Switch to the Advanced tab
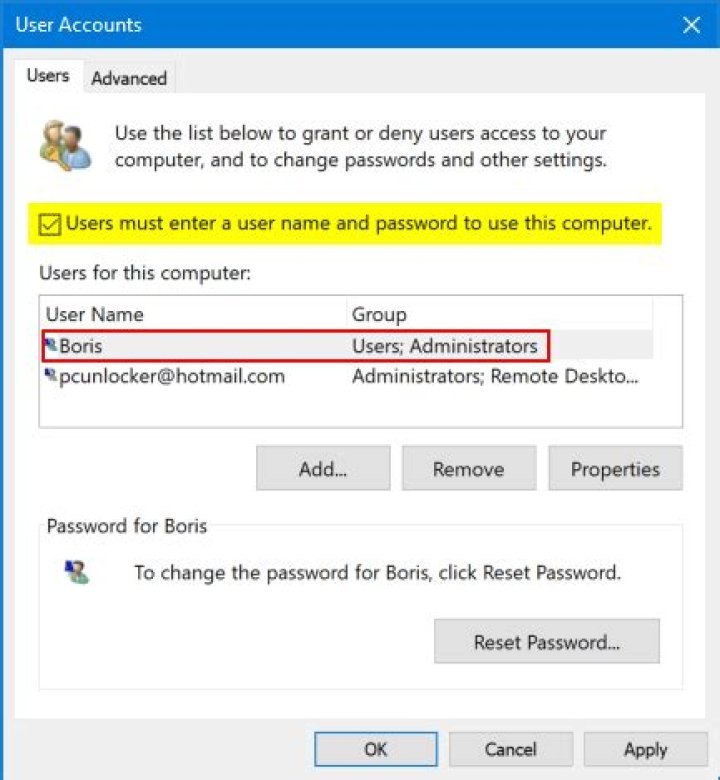 pyautogui.click(x=129, y=78)
